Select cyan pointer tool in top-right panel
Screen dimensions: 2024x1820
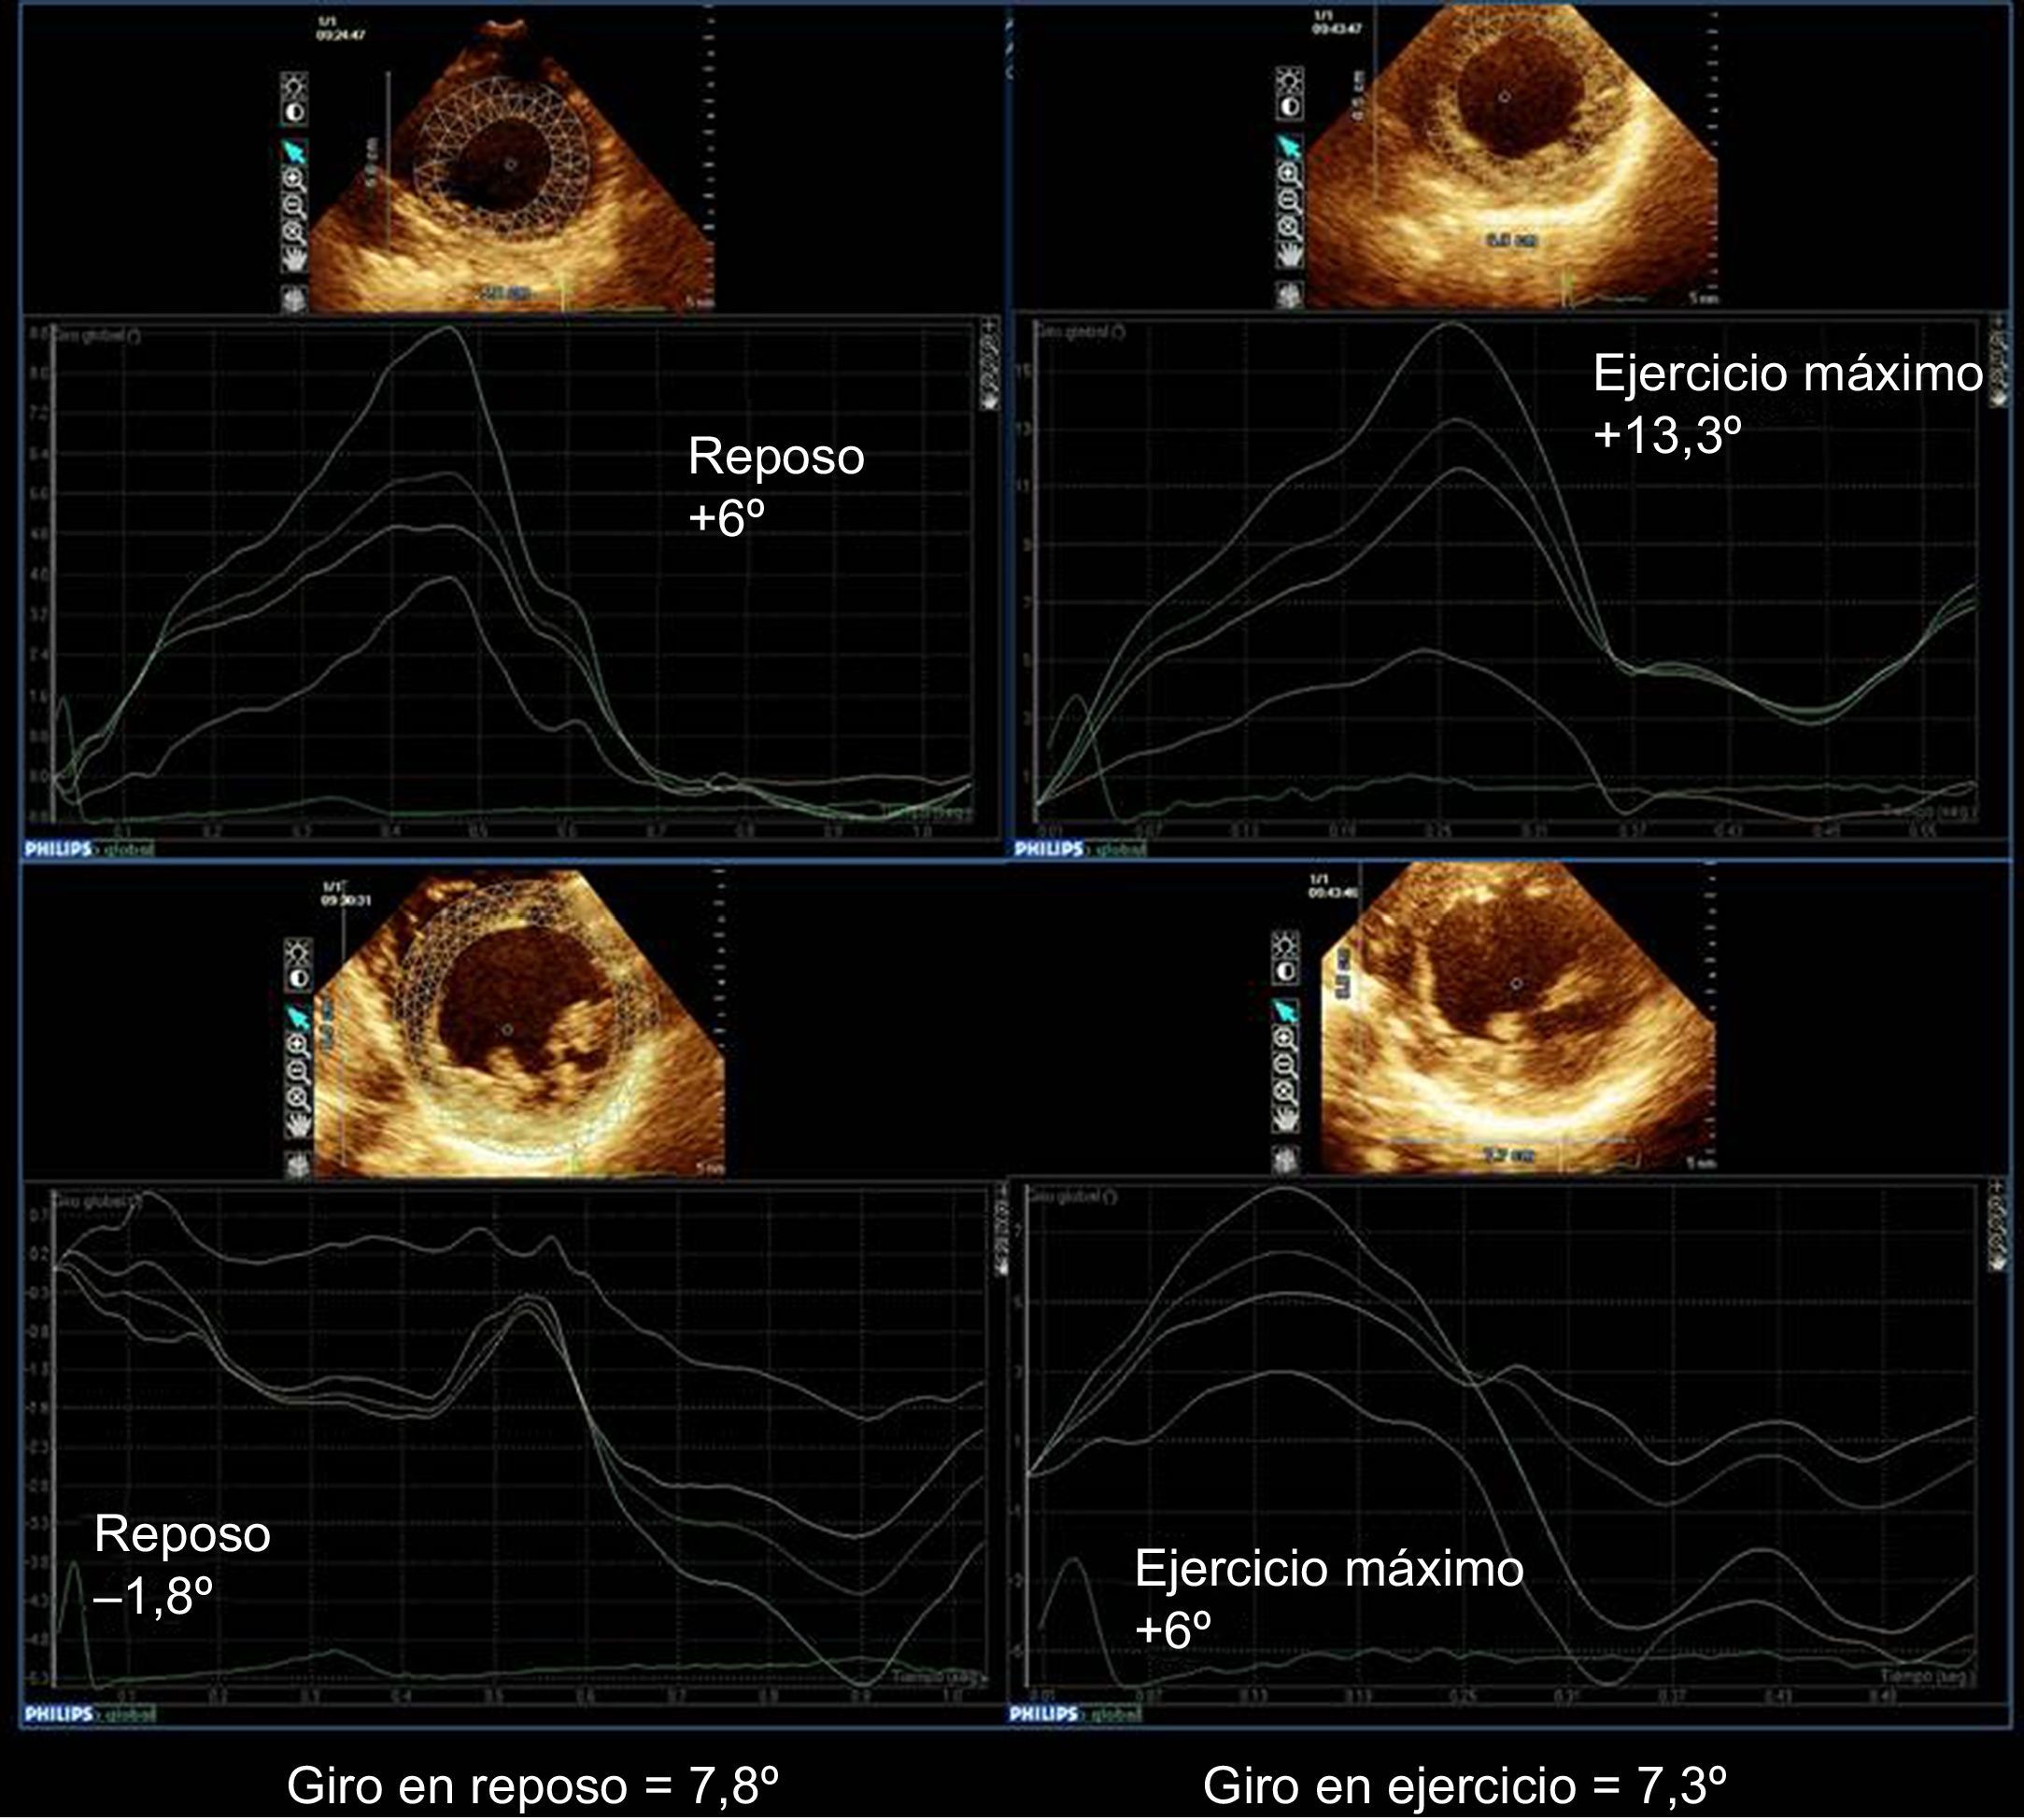(1290, 146)
